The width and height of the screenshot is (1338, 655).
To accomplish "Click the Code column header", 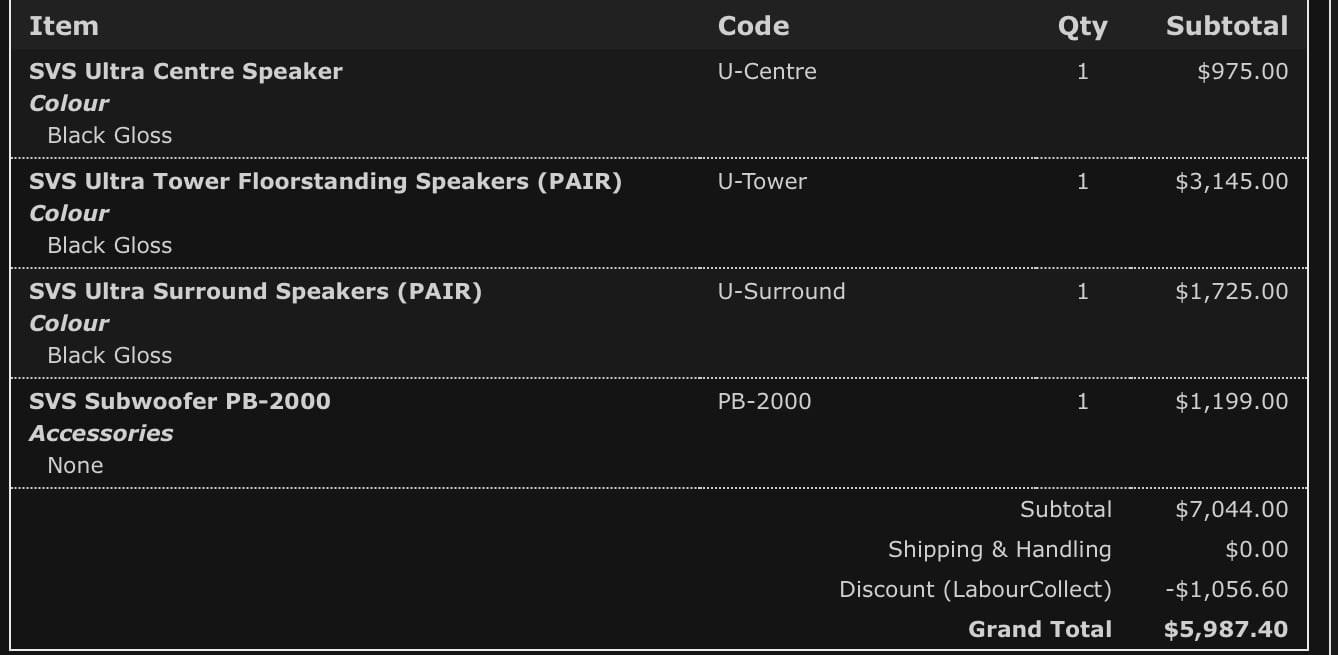I will pyautogui.click(x=753, y=26).
